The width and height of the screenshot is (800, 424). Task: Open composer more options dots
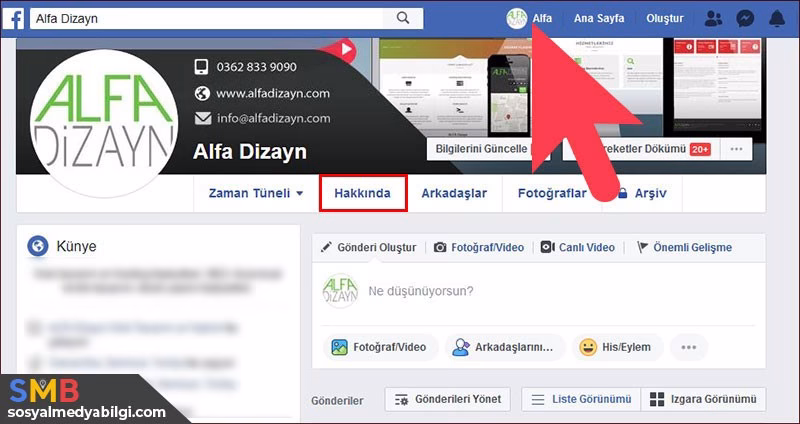click(689, 347)
